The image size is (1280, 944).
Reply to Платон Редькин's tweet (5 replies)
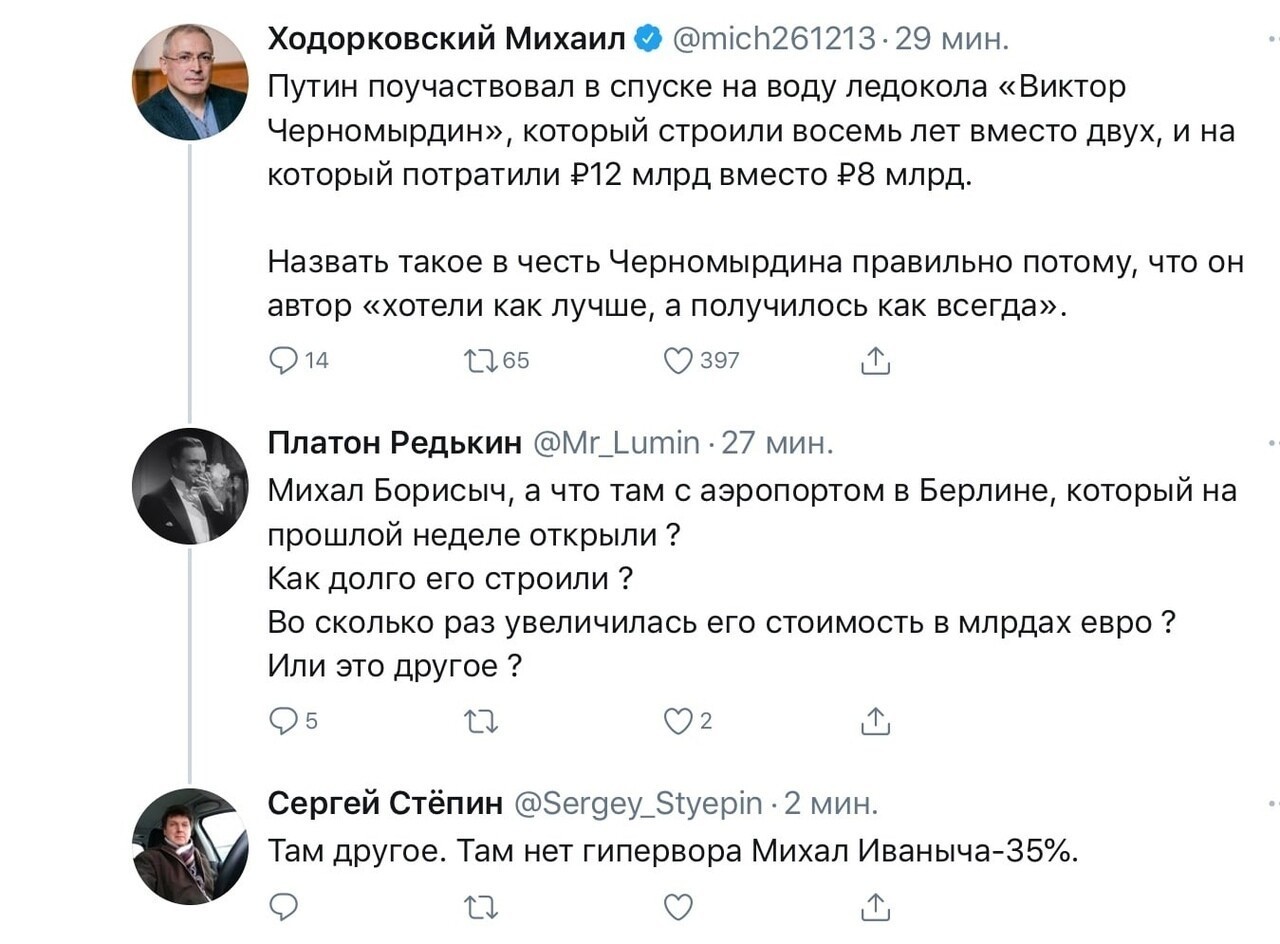point(294,720)
